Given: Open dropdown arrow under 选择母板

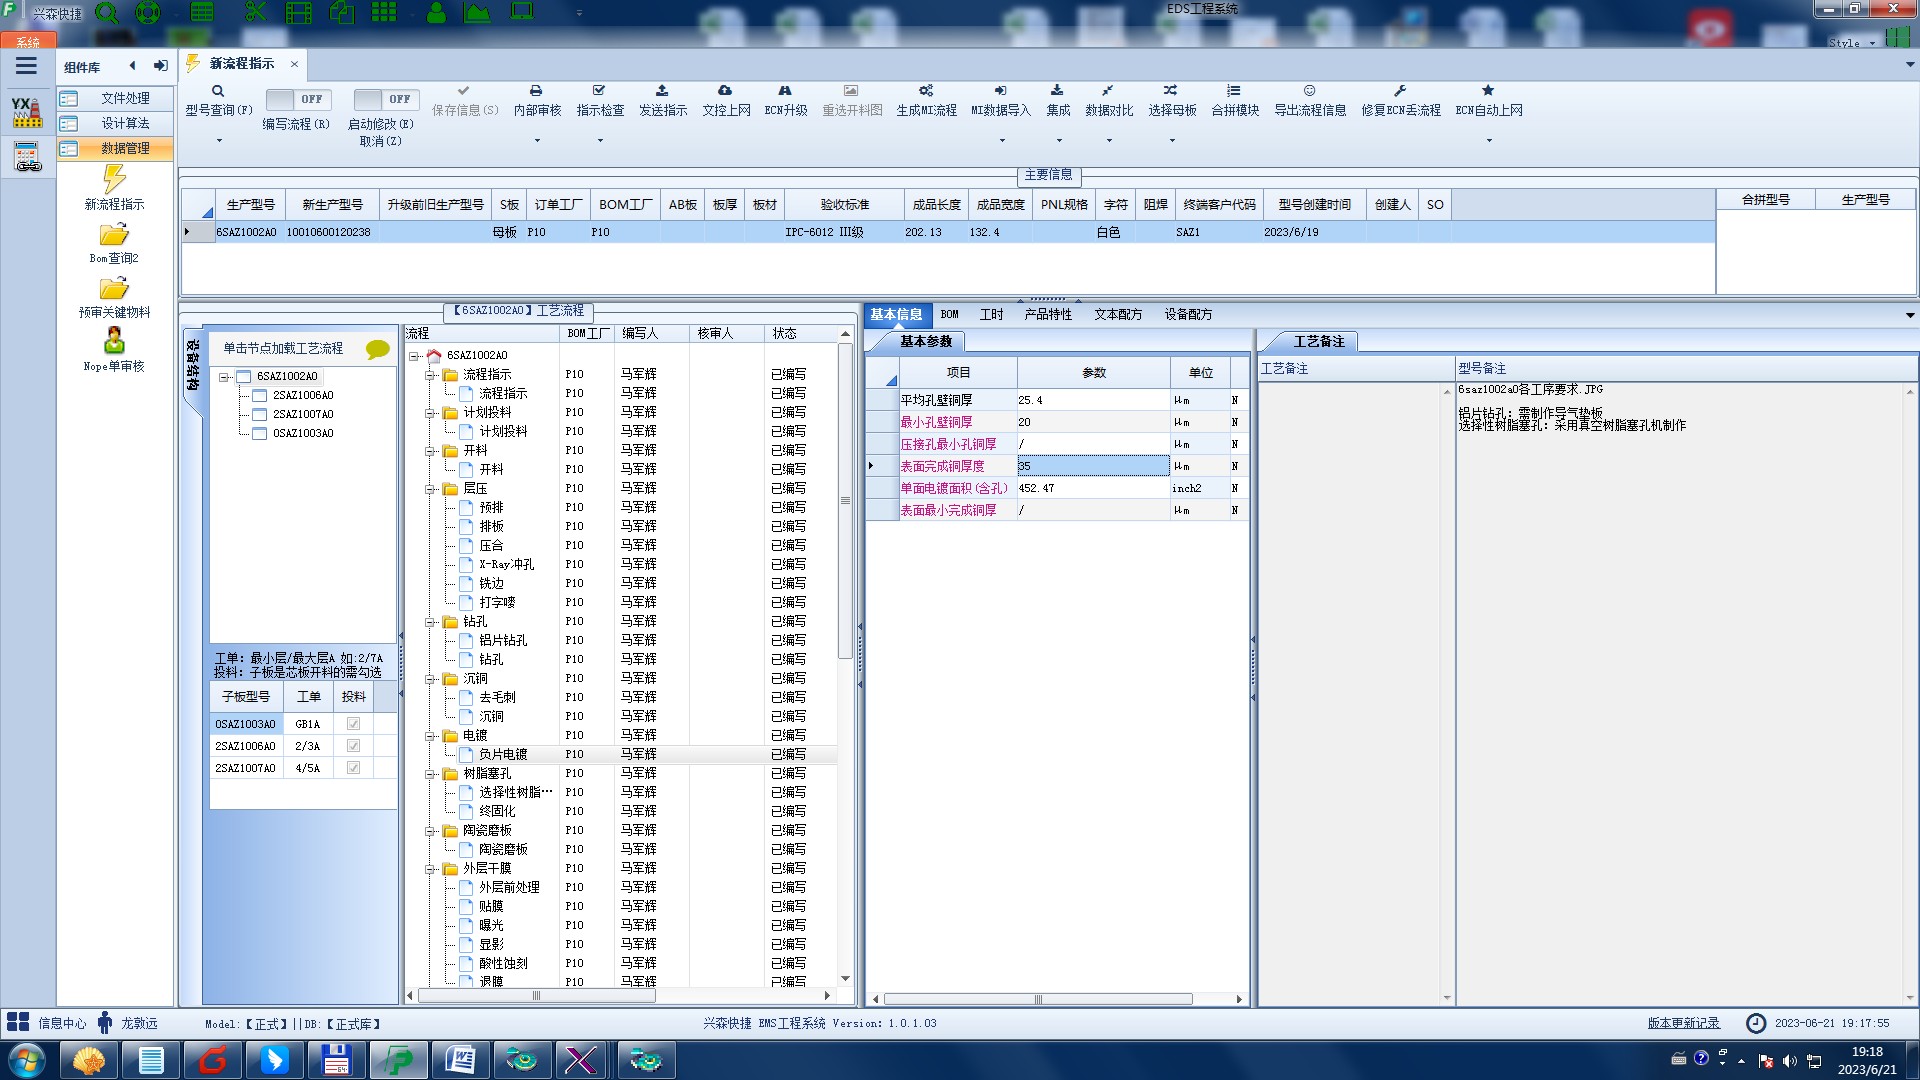Looking at the screenshot, I should (x=1172, y=141).
